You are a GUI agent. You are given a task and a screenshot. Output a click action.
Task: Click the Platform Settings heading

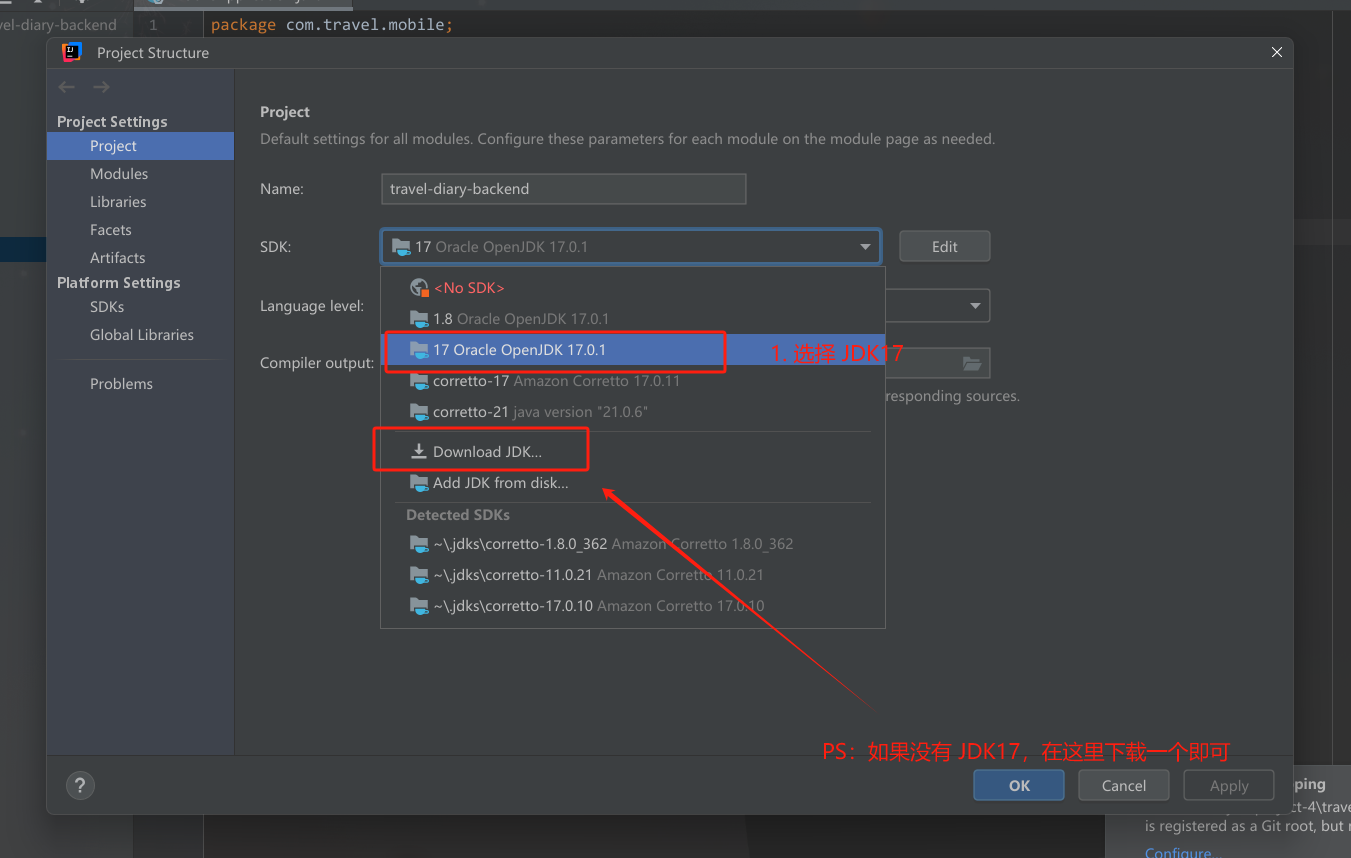coord(119,283)
